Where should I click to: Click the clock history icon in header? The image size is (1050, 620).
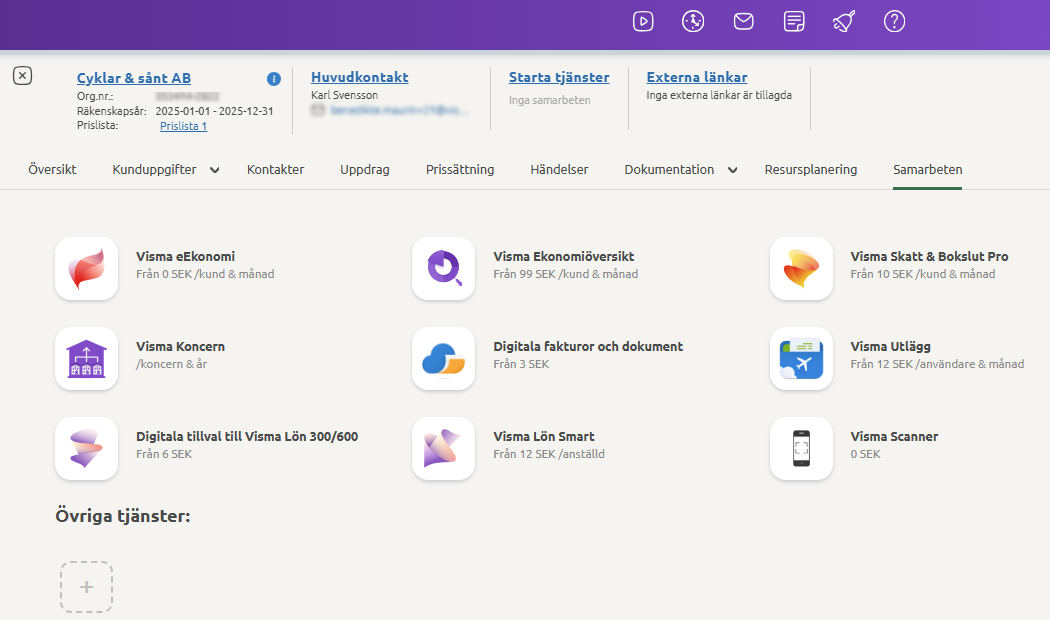693,21
